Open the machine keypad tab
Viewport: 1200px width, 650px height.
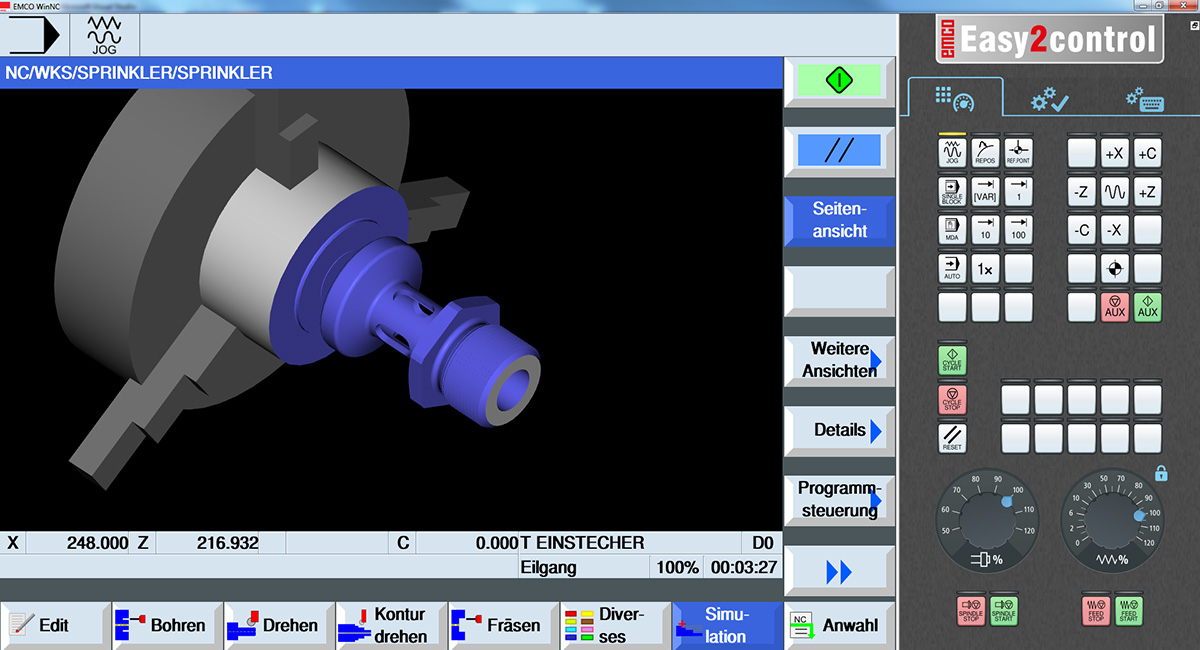coord(954,98)
